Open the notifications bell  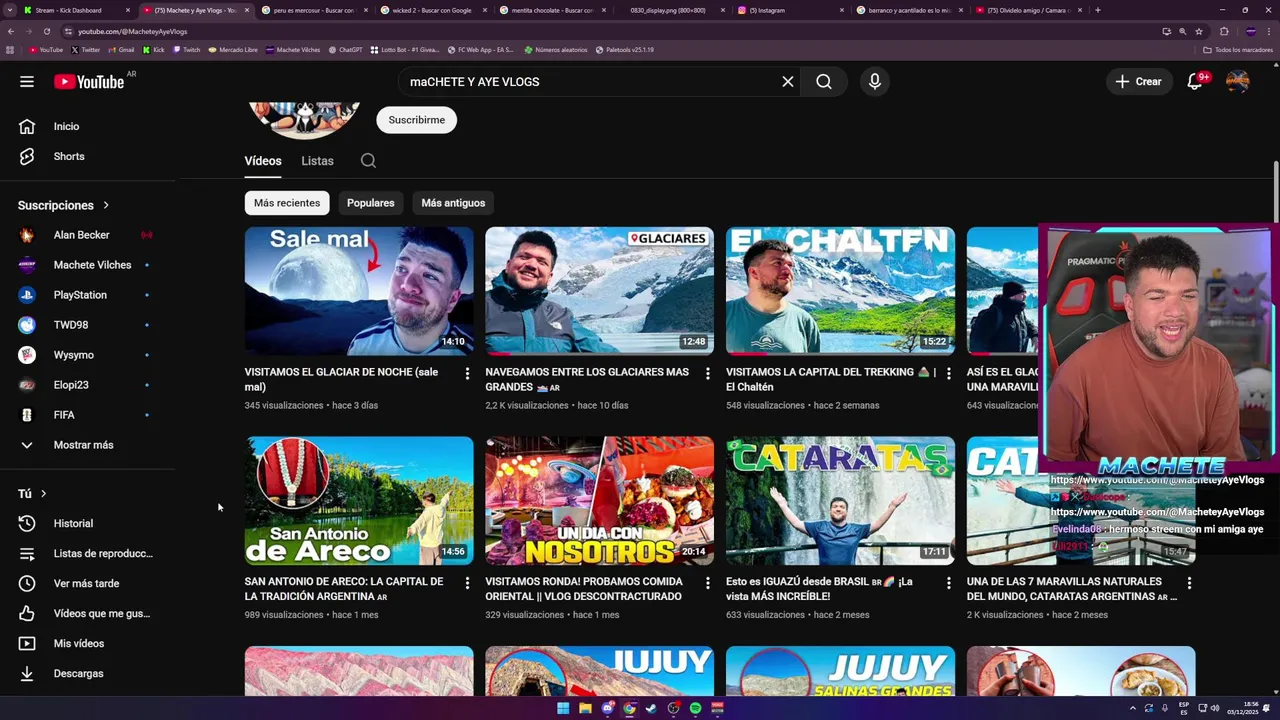click(1195, 82)
